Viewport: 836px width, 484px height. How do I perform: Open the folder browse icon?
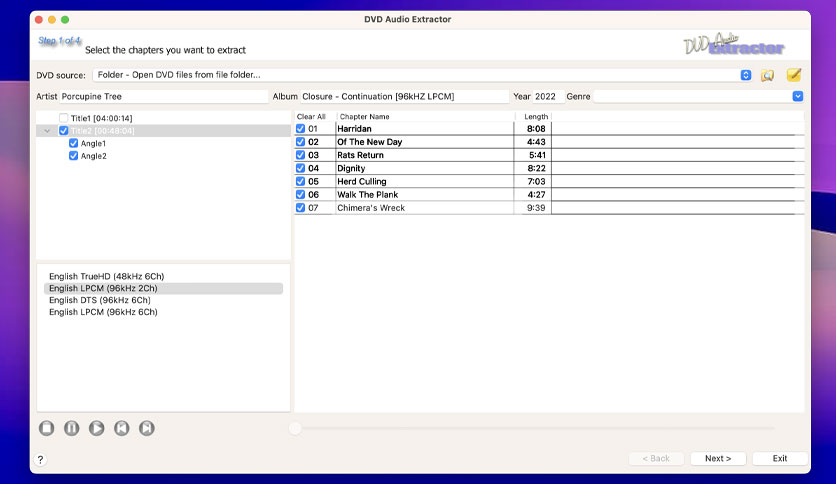[x=767, y=75]
